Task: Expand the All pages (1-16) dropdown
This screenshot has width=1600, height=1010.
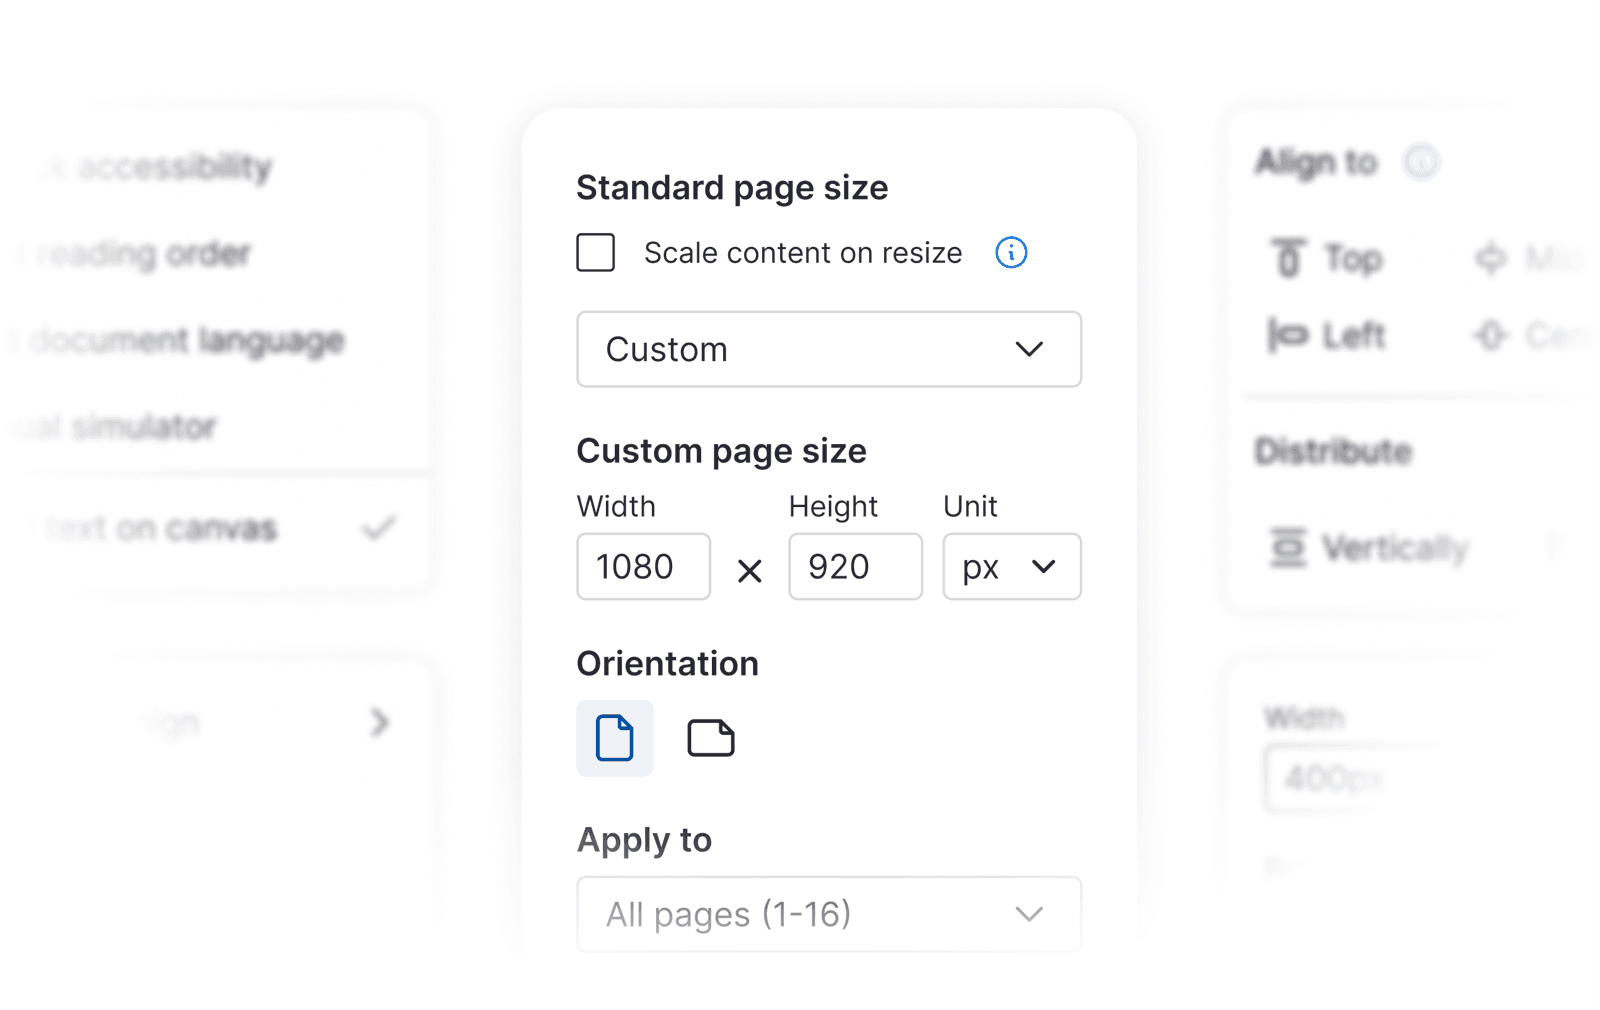Action: point(829,914)
